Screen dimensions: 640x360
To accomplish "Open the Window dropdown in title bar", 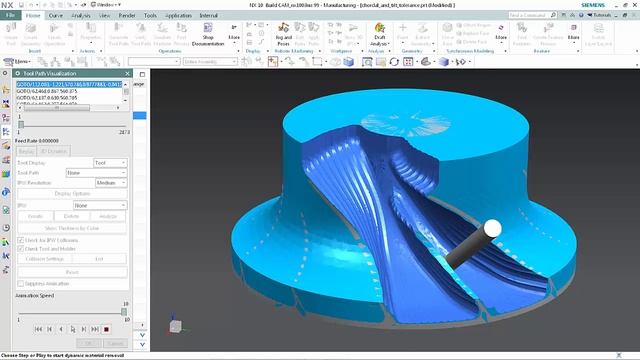I will coord(106,5).
